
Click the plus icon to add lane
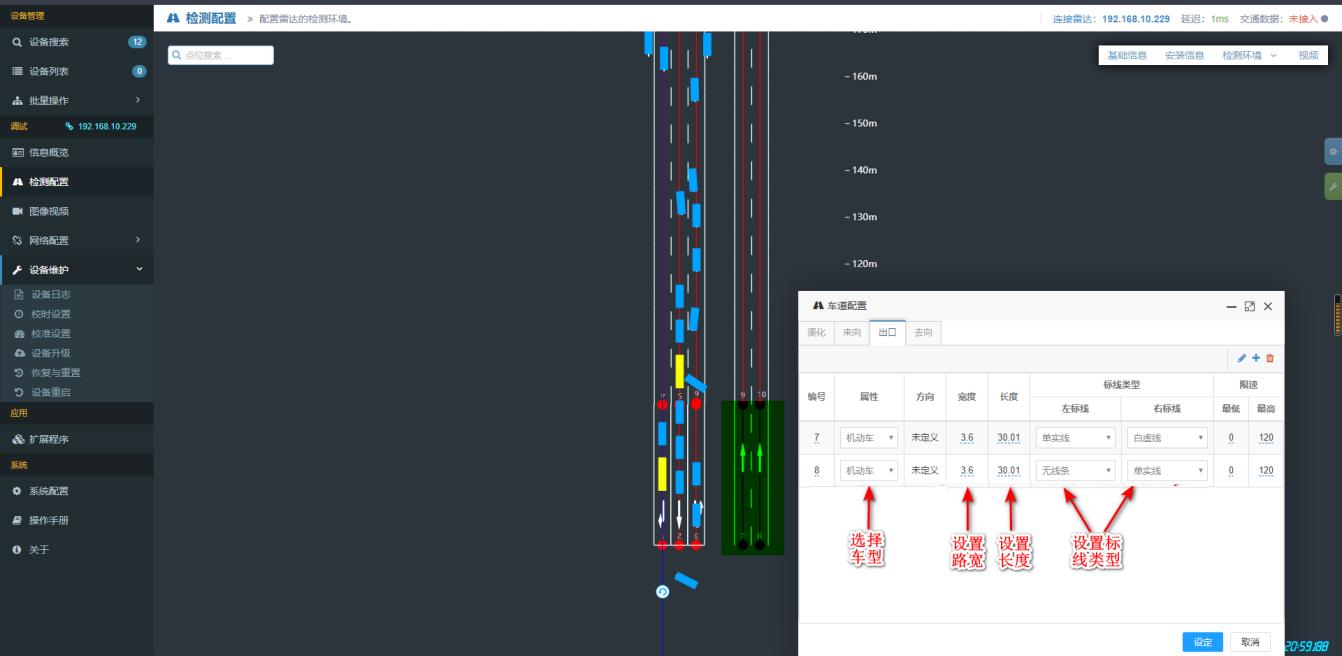tap(1256, 358)
